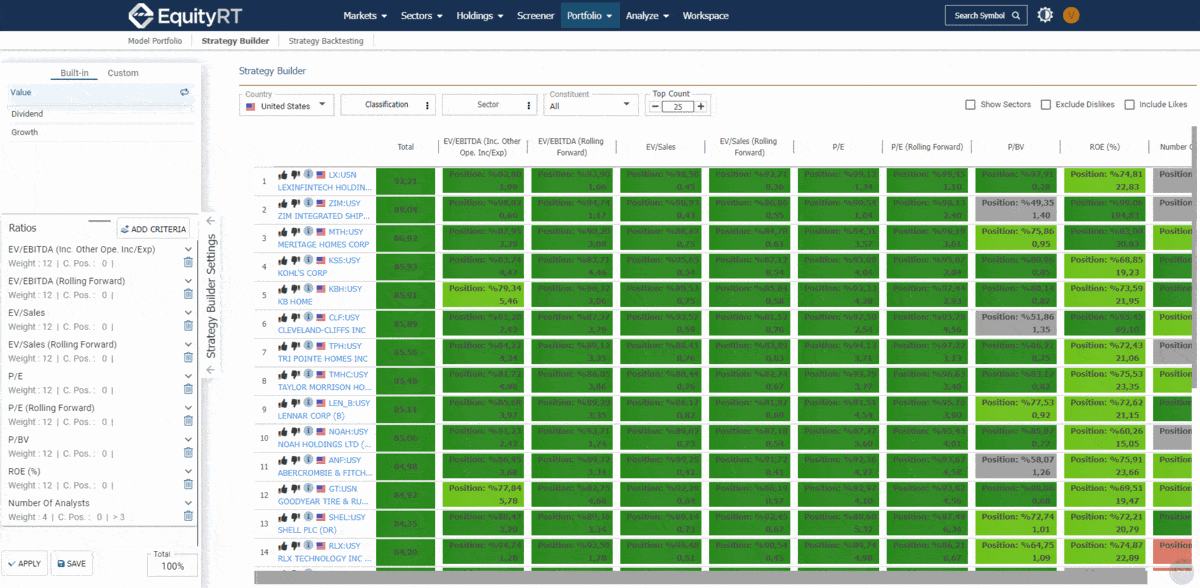This screenshot has height=588, width=1200.
Task: Like the LX:USN stock with thumbs up
Action: (x=284, y=174)
